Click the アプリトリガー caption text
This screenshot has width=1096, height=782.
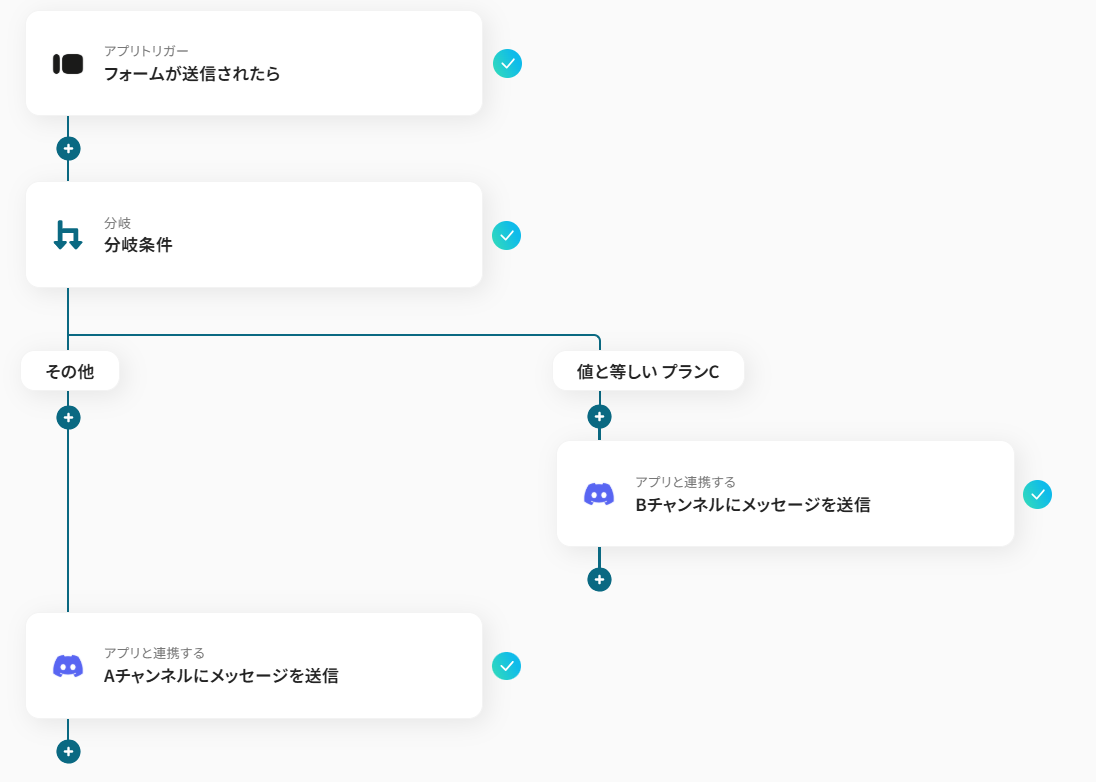point(146,51)
